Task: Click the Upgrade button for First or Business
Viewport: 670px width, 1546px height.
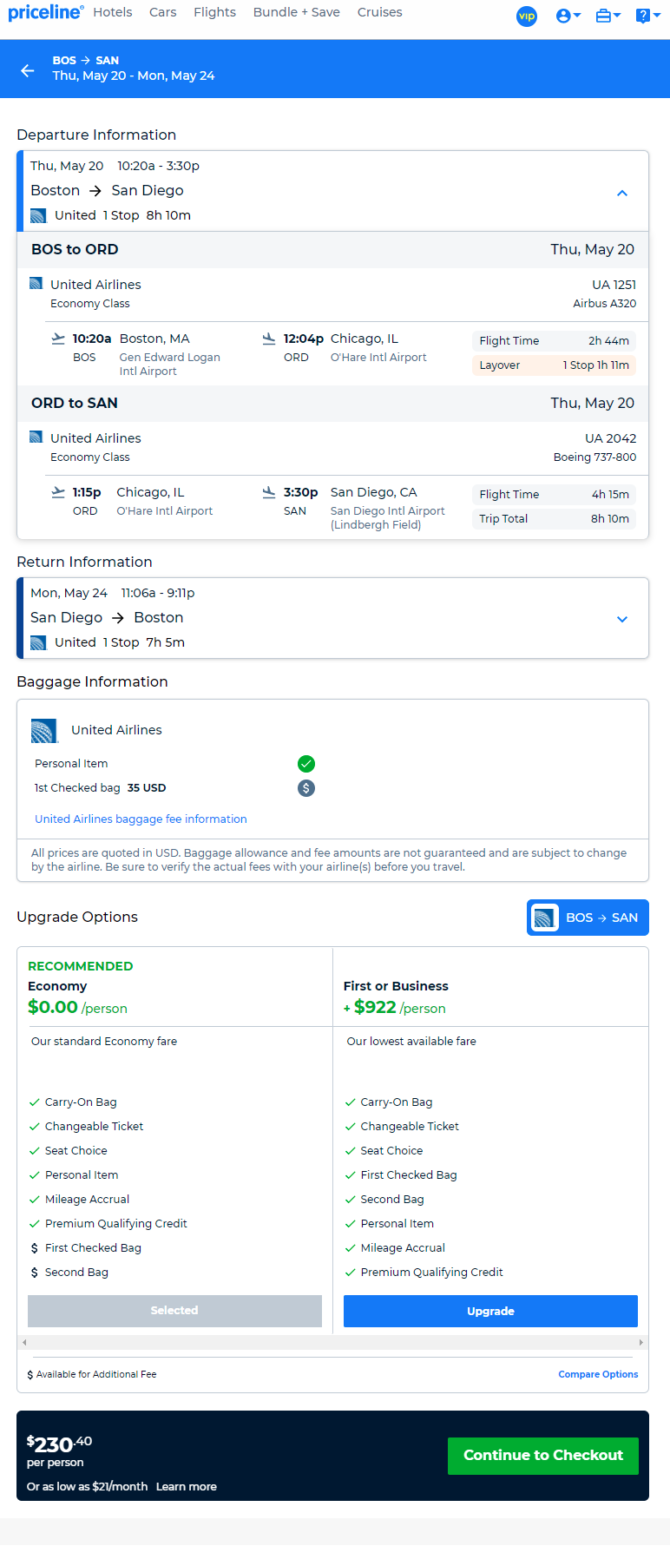Action: point(490,1311)
